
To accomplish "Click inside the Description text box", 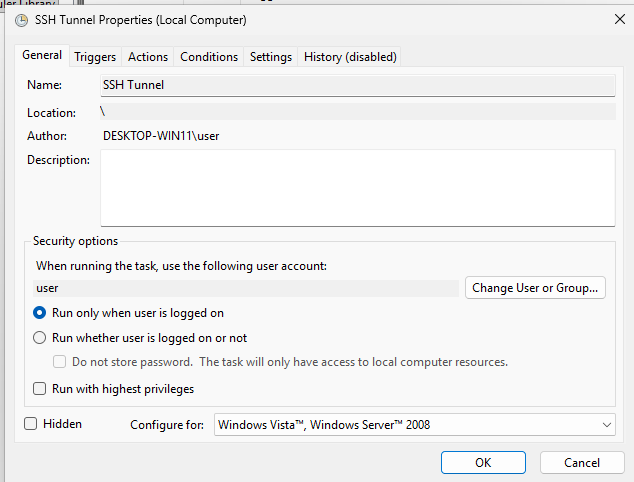I will (x=357, y=188).
